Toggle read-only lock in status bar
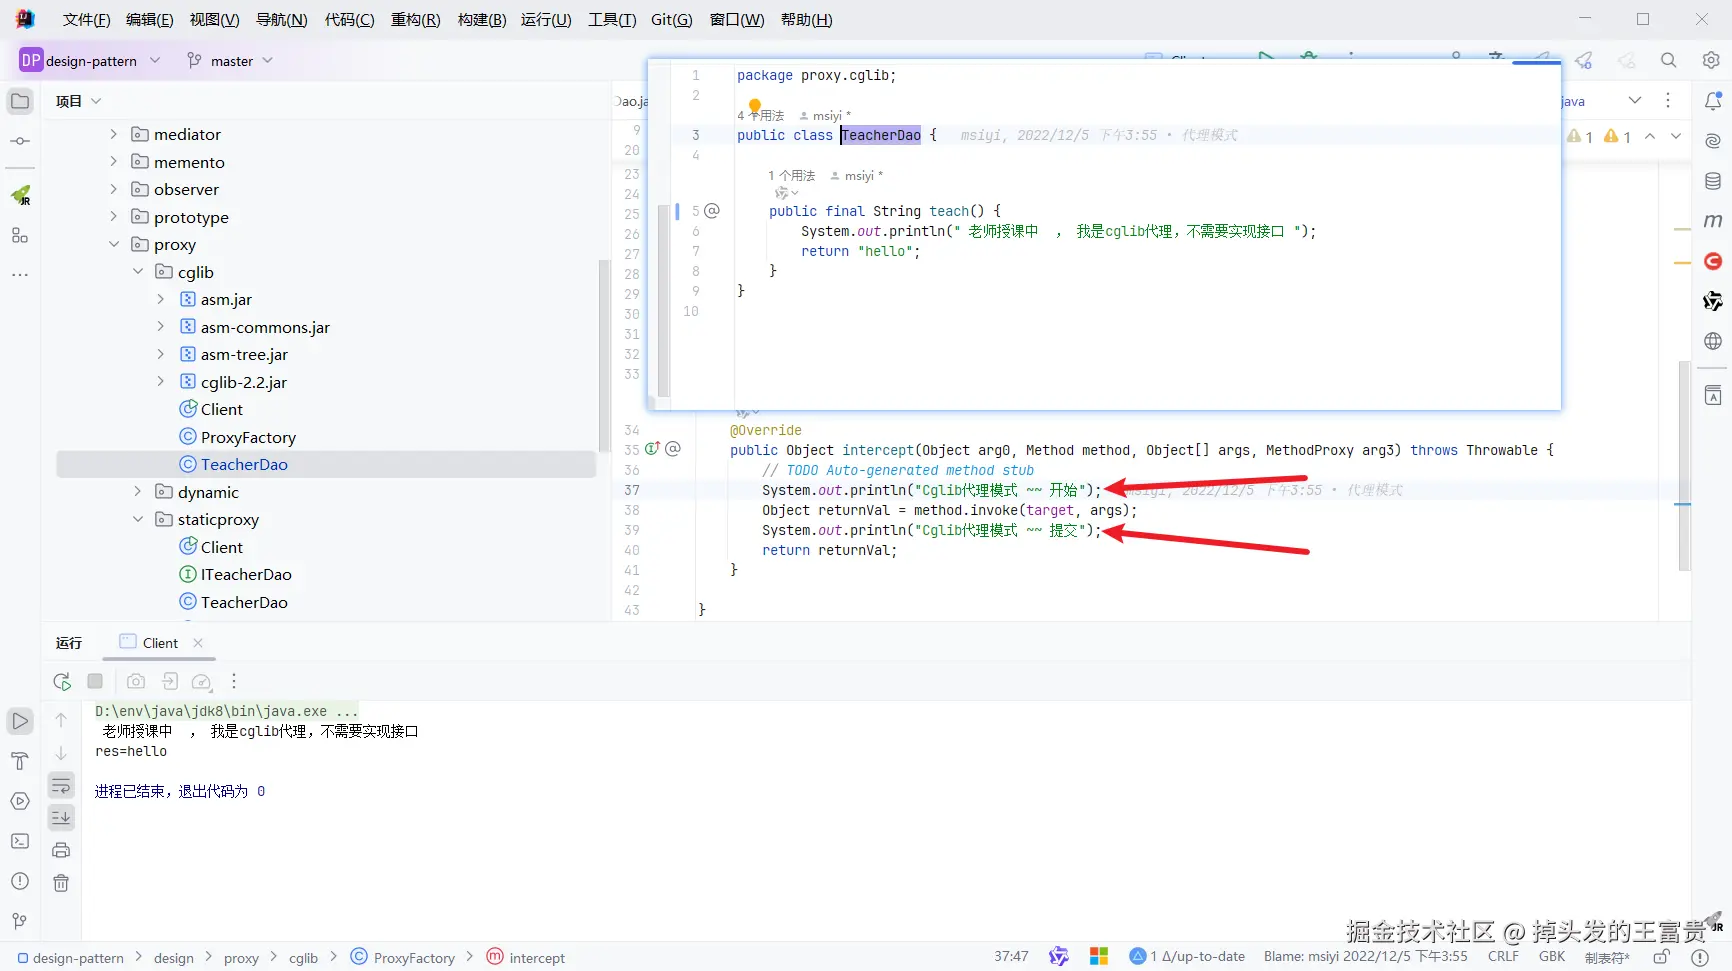 1662,957
